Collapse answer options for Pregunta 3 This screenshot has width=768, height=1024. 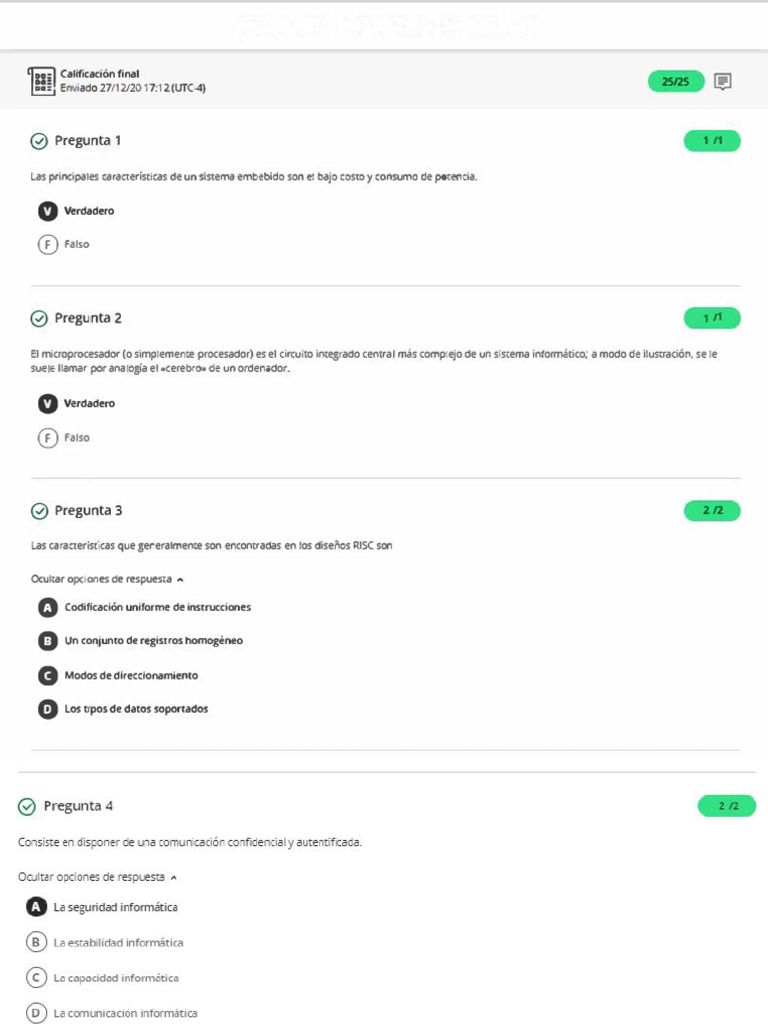(x=108, y=579)
